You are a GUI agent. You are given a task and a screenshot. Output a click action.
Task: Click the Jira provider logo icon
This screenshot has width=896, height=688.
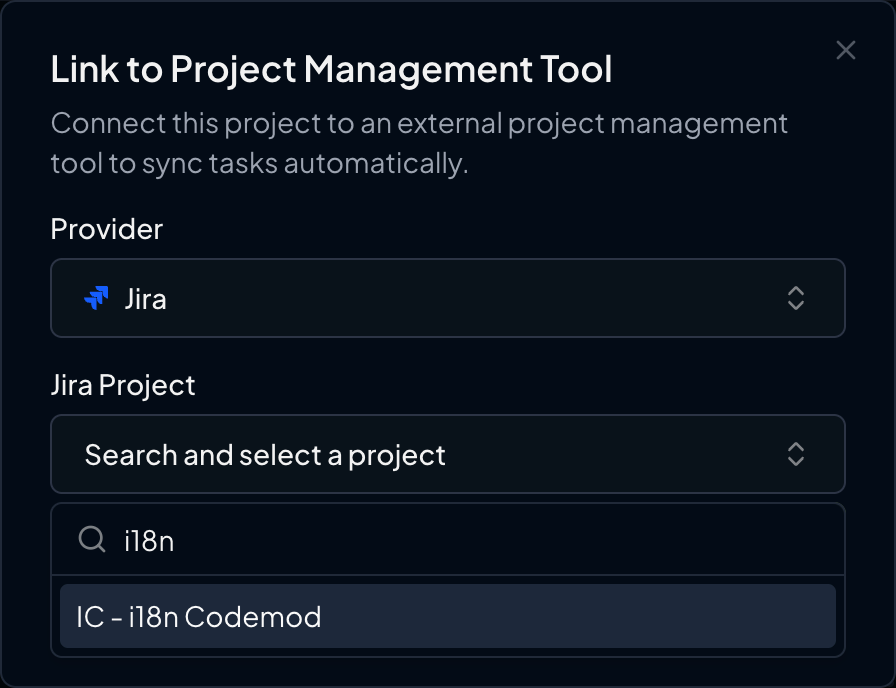97,298
